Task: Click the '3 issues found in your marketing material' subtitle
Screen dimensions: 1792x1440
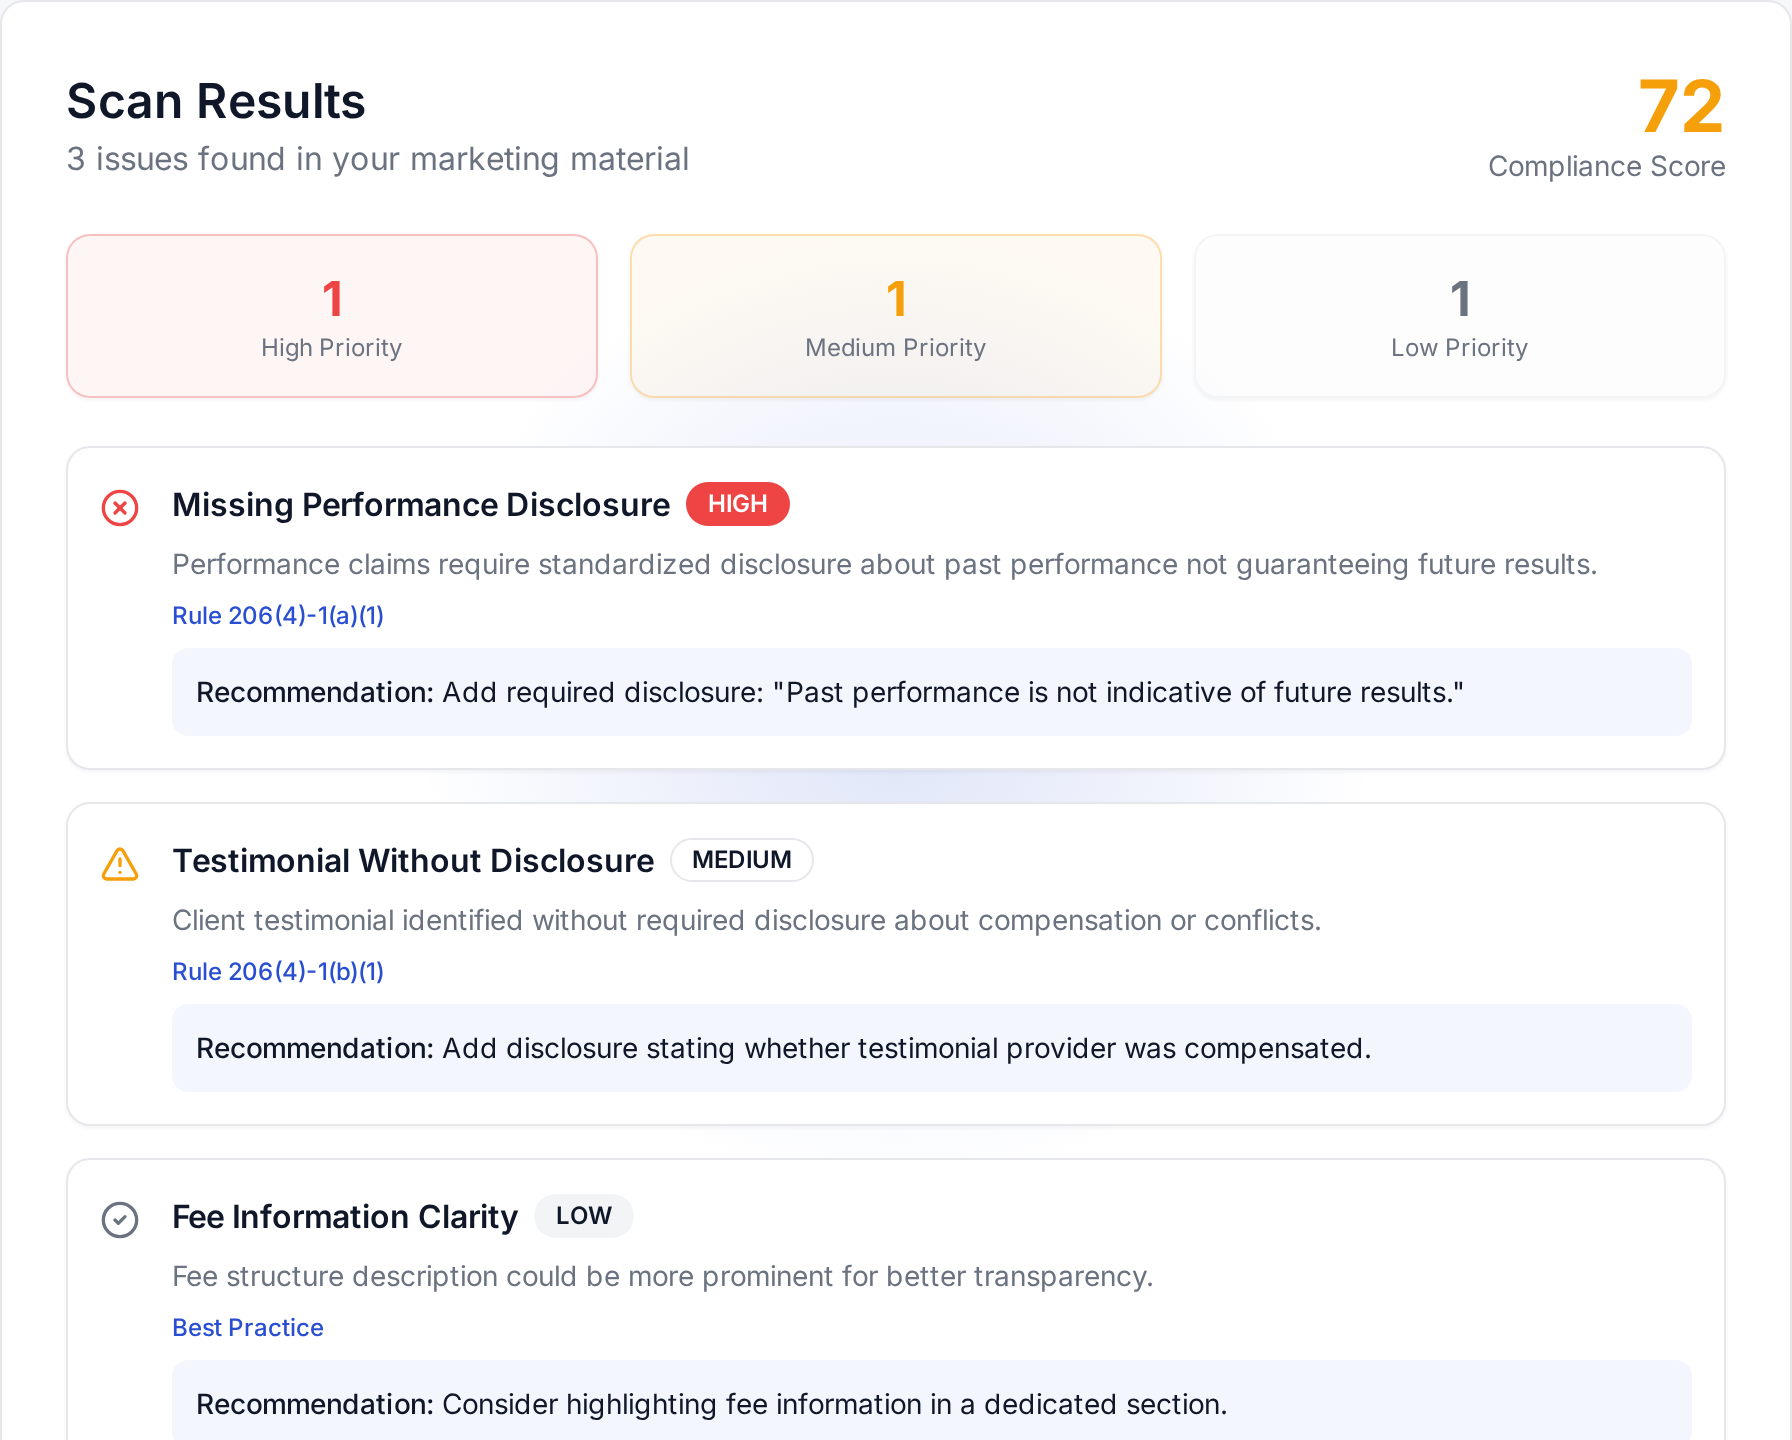Action: (x=378, y=159)
